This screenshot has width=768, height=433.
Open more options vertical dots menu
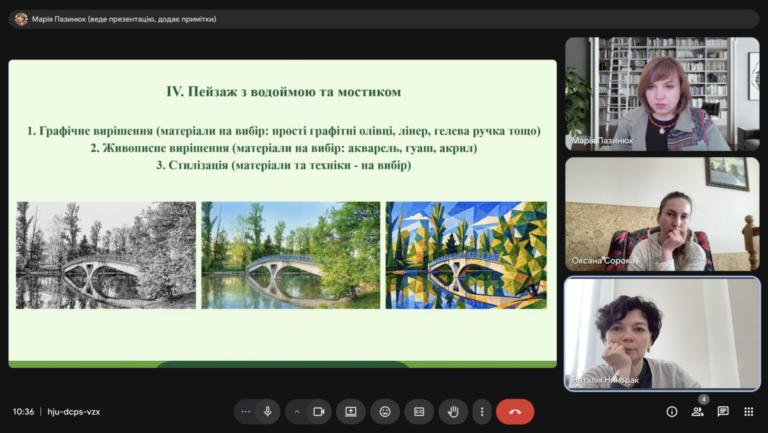coord(482,411)
